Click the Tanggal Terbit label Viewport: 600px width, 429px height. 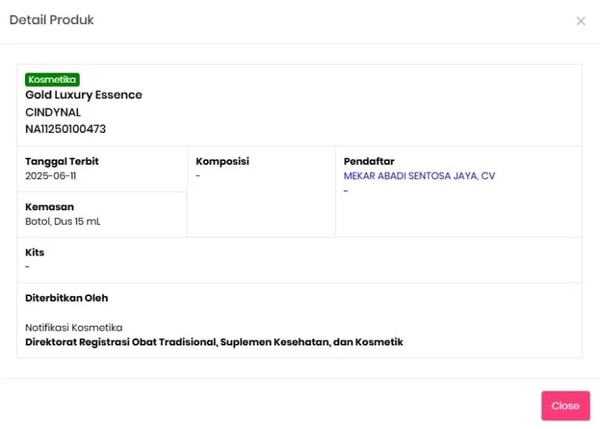point(62,161)
